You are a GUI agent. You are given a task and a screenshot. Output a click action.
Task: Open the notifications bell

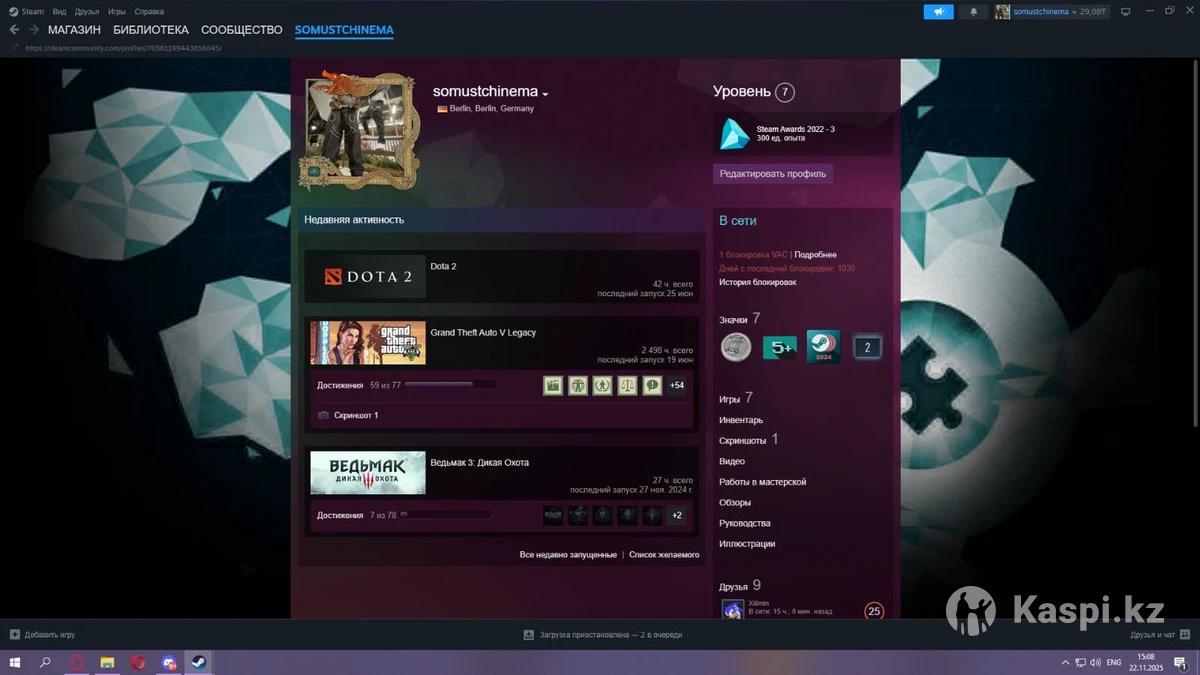[x=974, y=12]
